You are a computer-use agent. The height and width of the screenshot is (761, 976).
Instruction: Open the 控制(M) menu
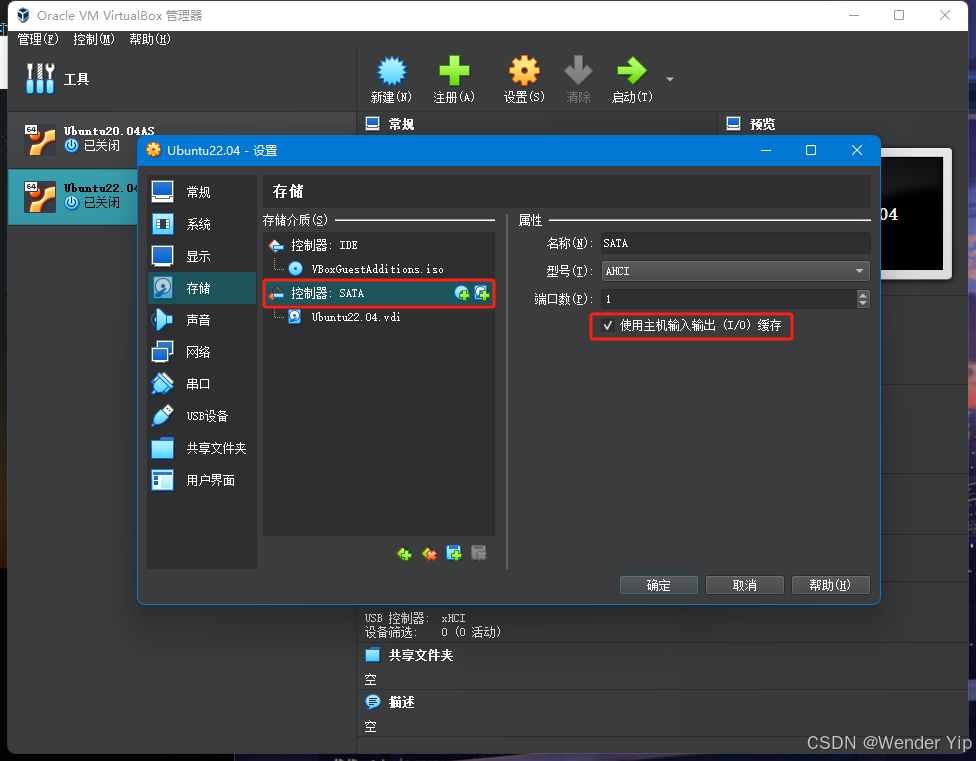point(93,39)
